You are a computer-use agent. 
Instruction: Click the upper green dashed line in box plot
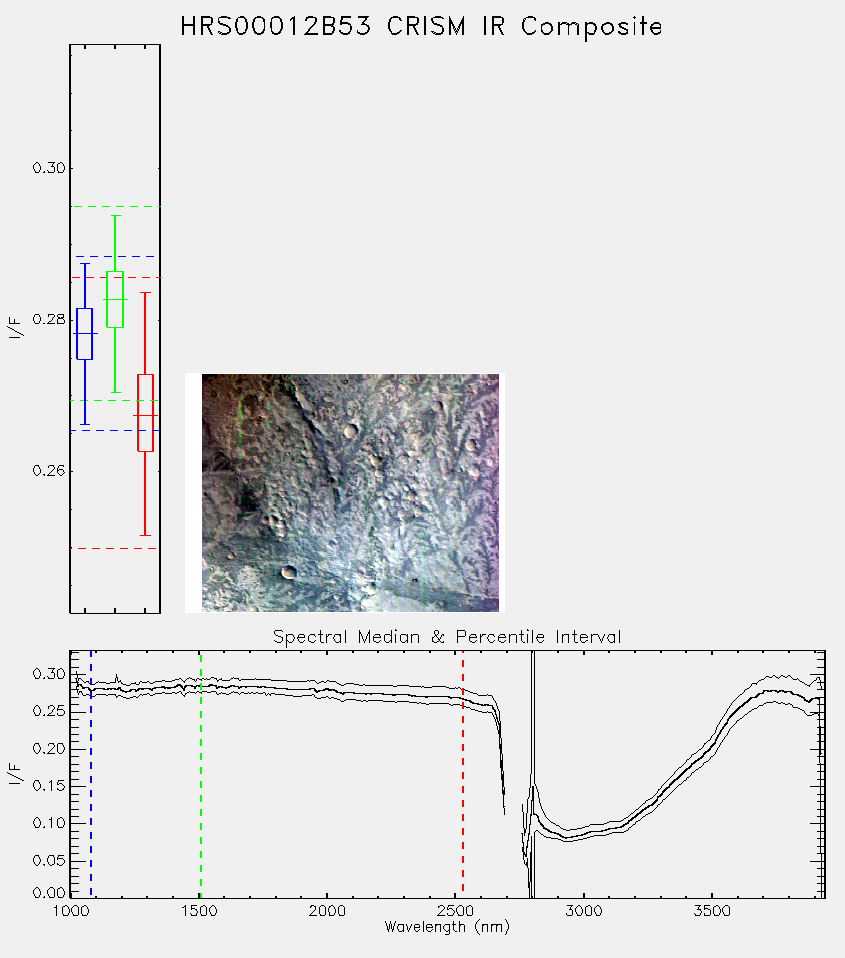click(115, 207)
